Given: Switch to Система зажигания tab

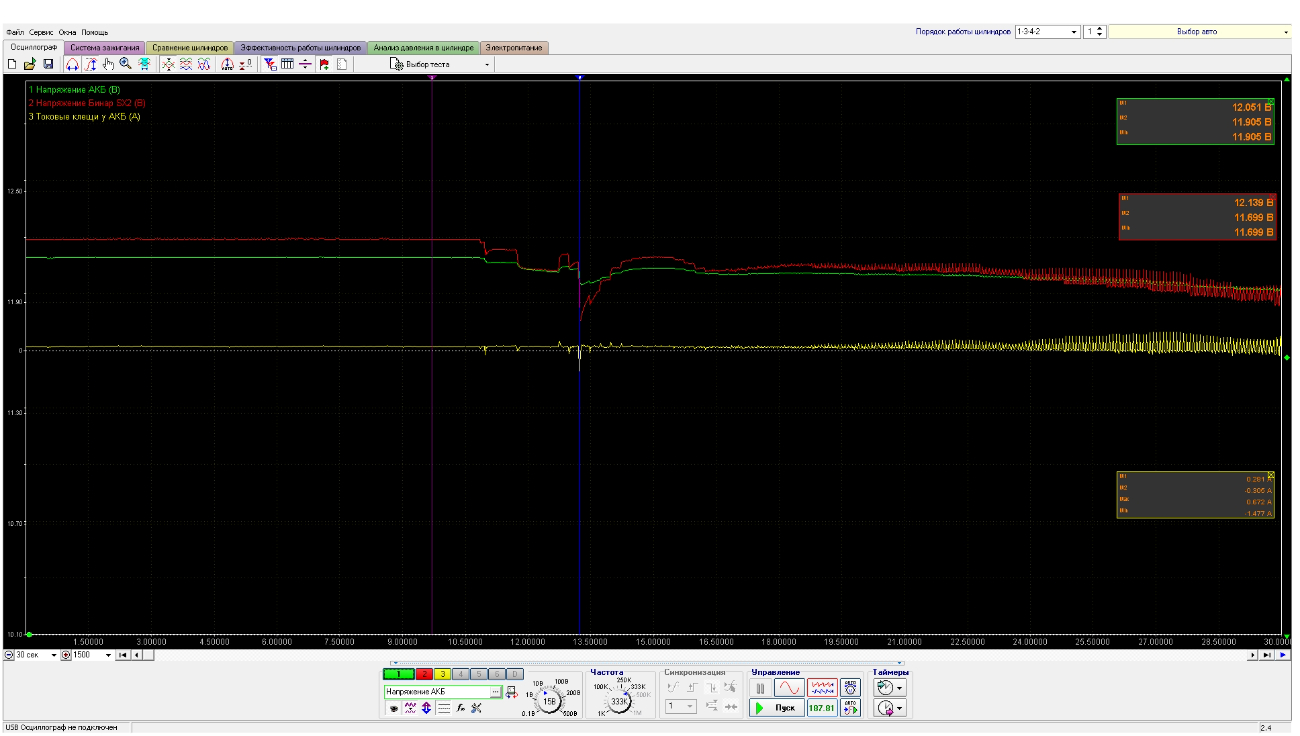Looking at the screenshot, I should [x=105, y=47].
